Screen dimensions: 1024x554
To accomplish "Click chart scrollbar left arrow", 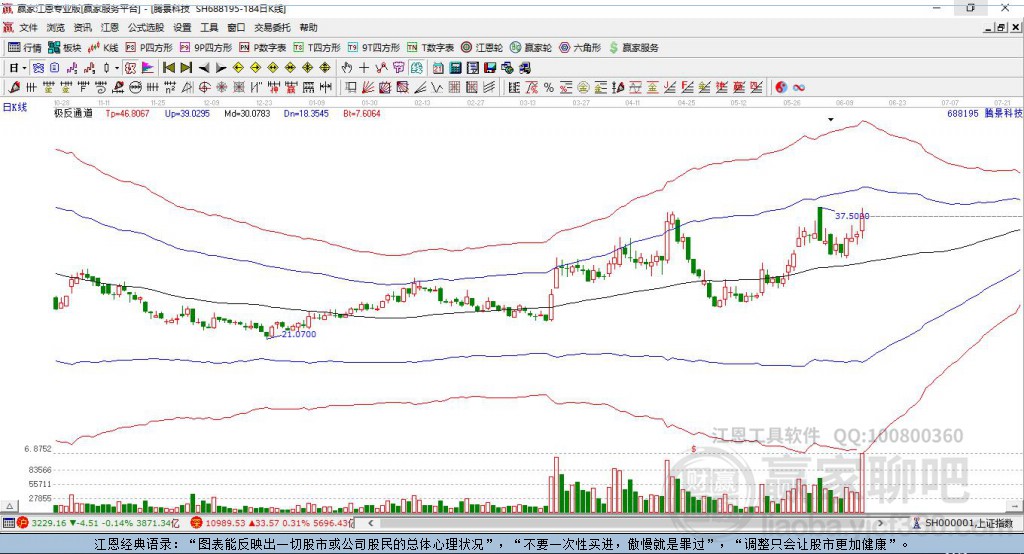I will click(x=371, y=523).
